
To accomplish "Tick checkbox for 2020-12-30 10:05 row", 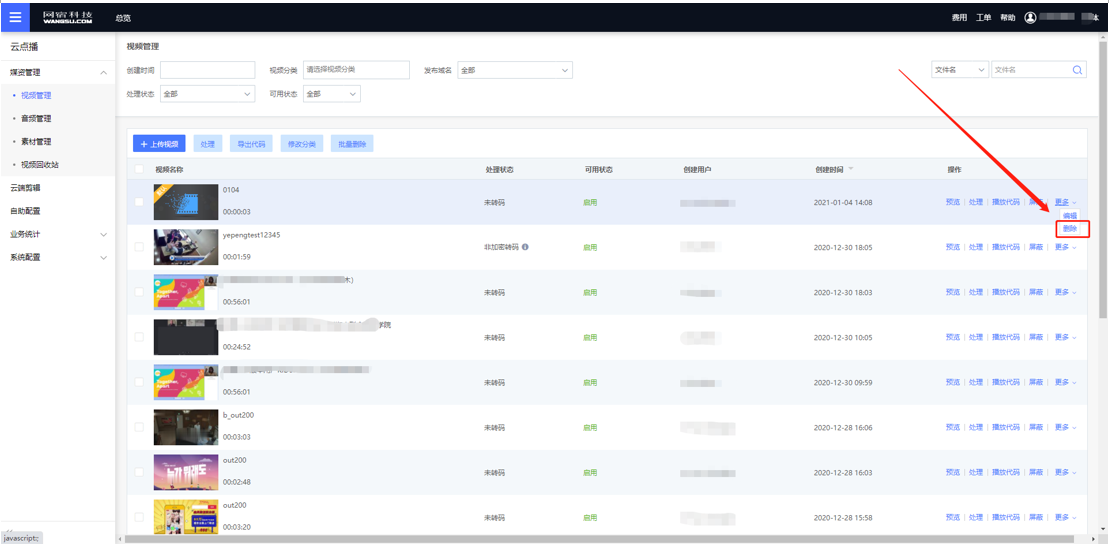I will (139, 337).
